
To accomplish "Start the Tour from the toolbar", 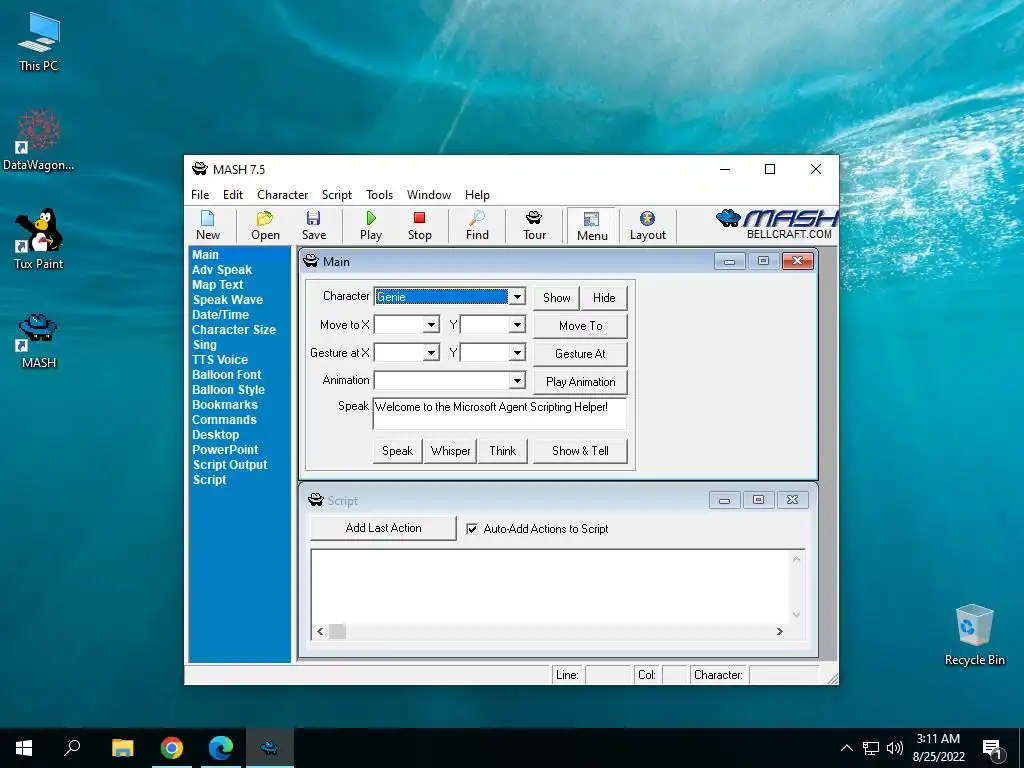I will tap(534, 225).
